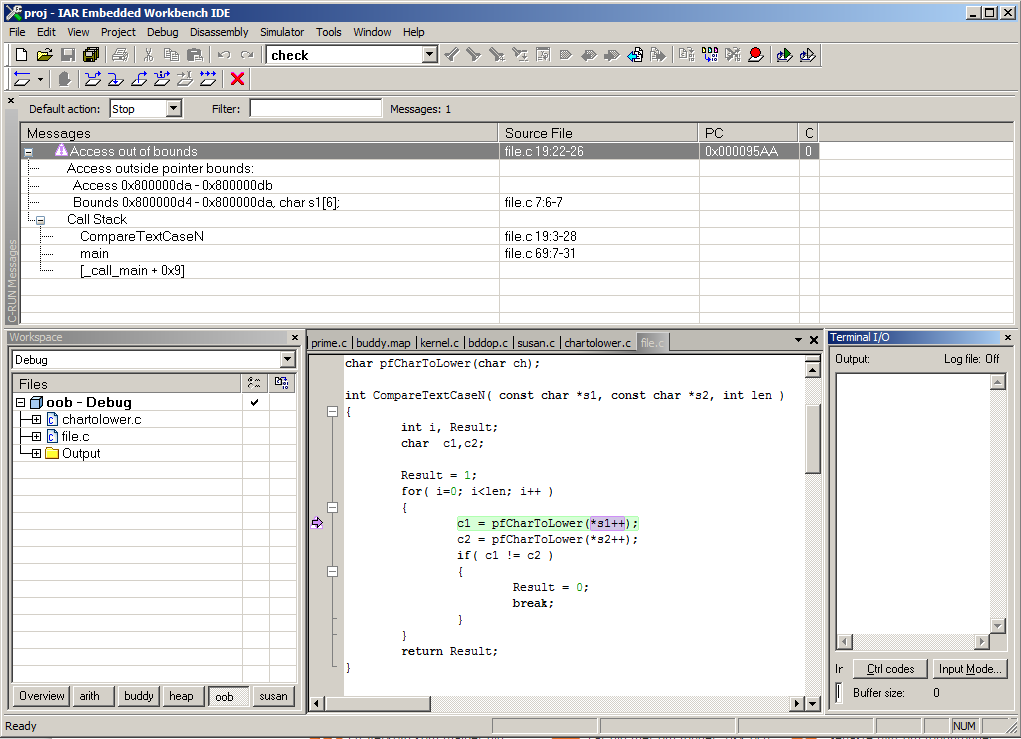Open the Debug configuration dropdown in Workspace
The height and width of the screenshot is (739, 1021).
[x=288, y=359]
